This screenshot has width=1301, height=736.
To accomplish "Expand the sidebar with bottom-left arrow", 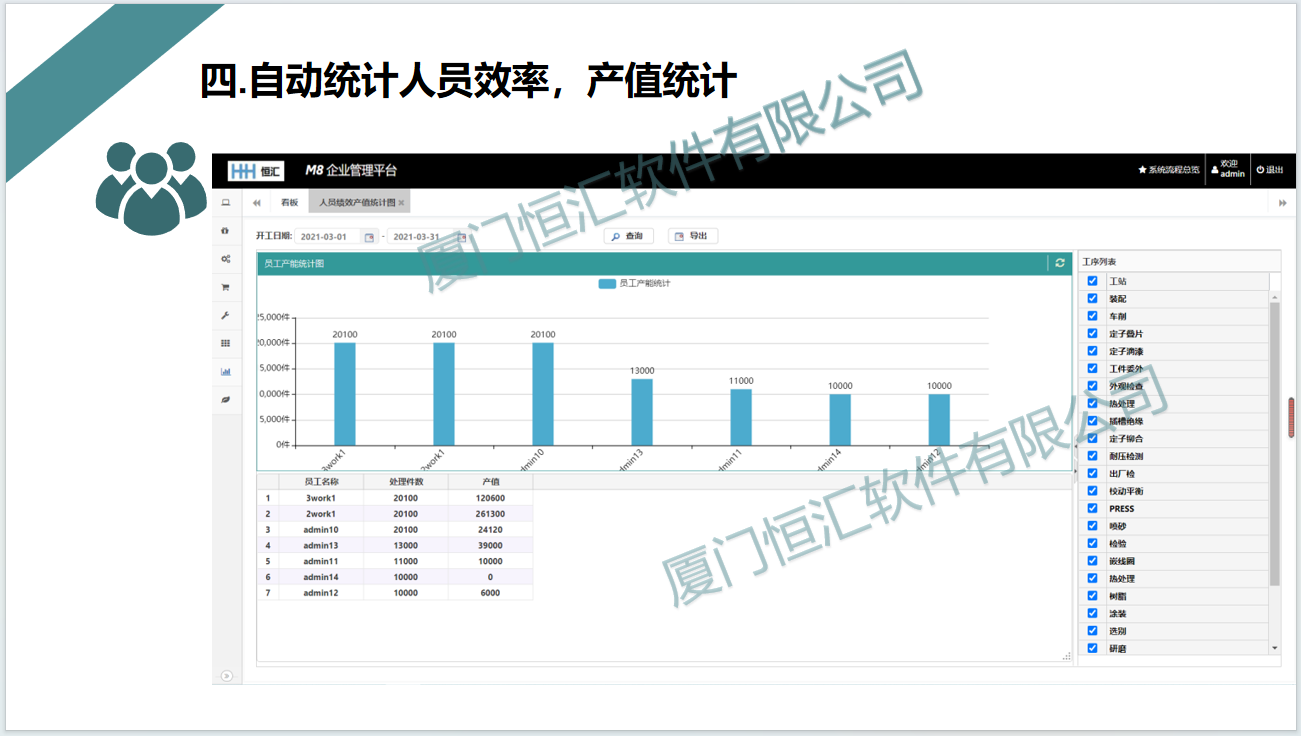I will pyautogui.click(x=227, y=676).
